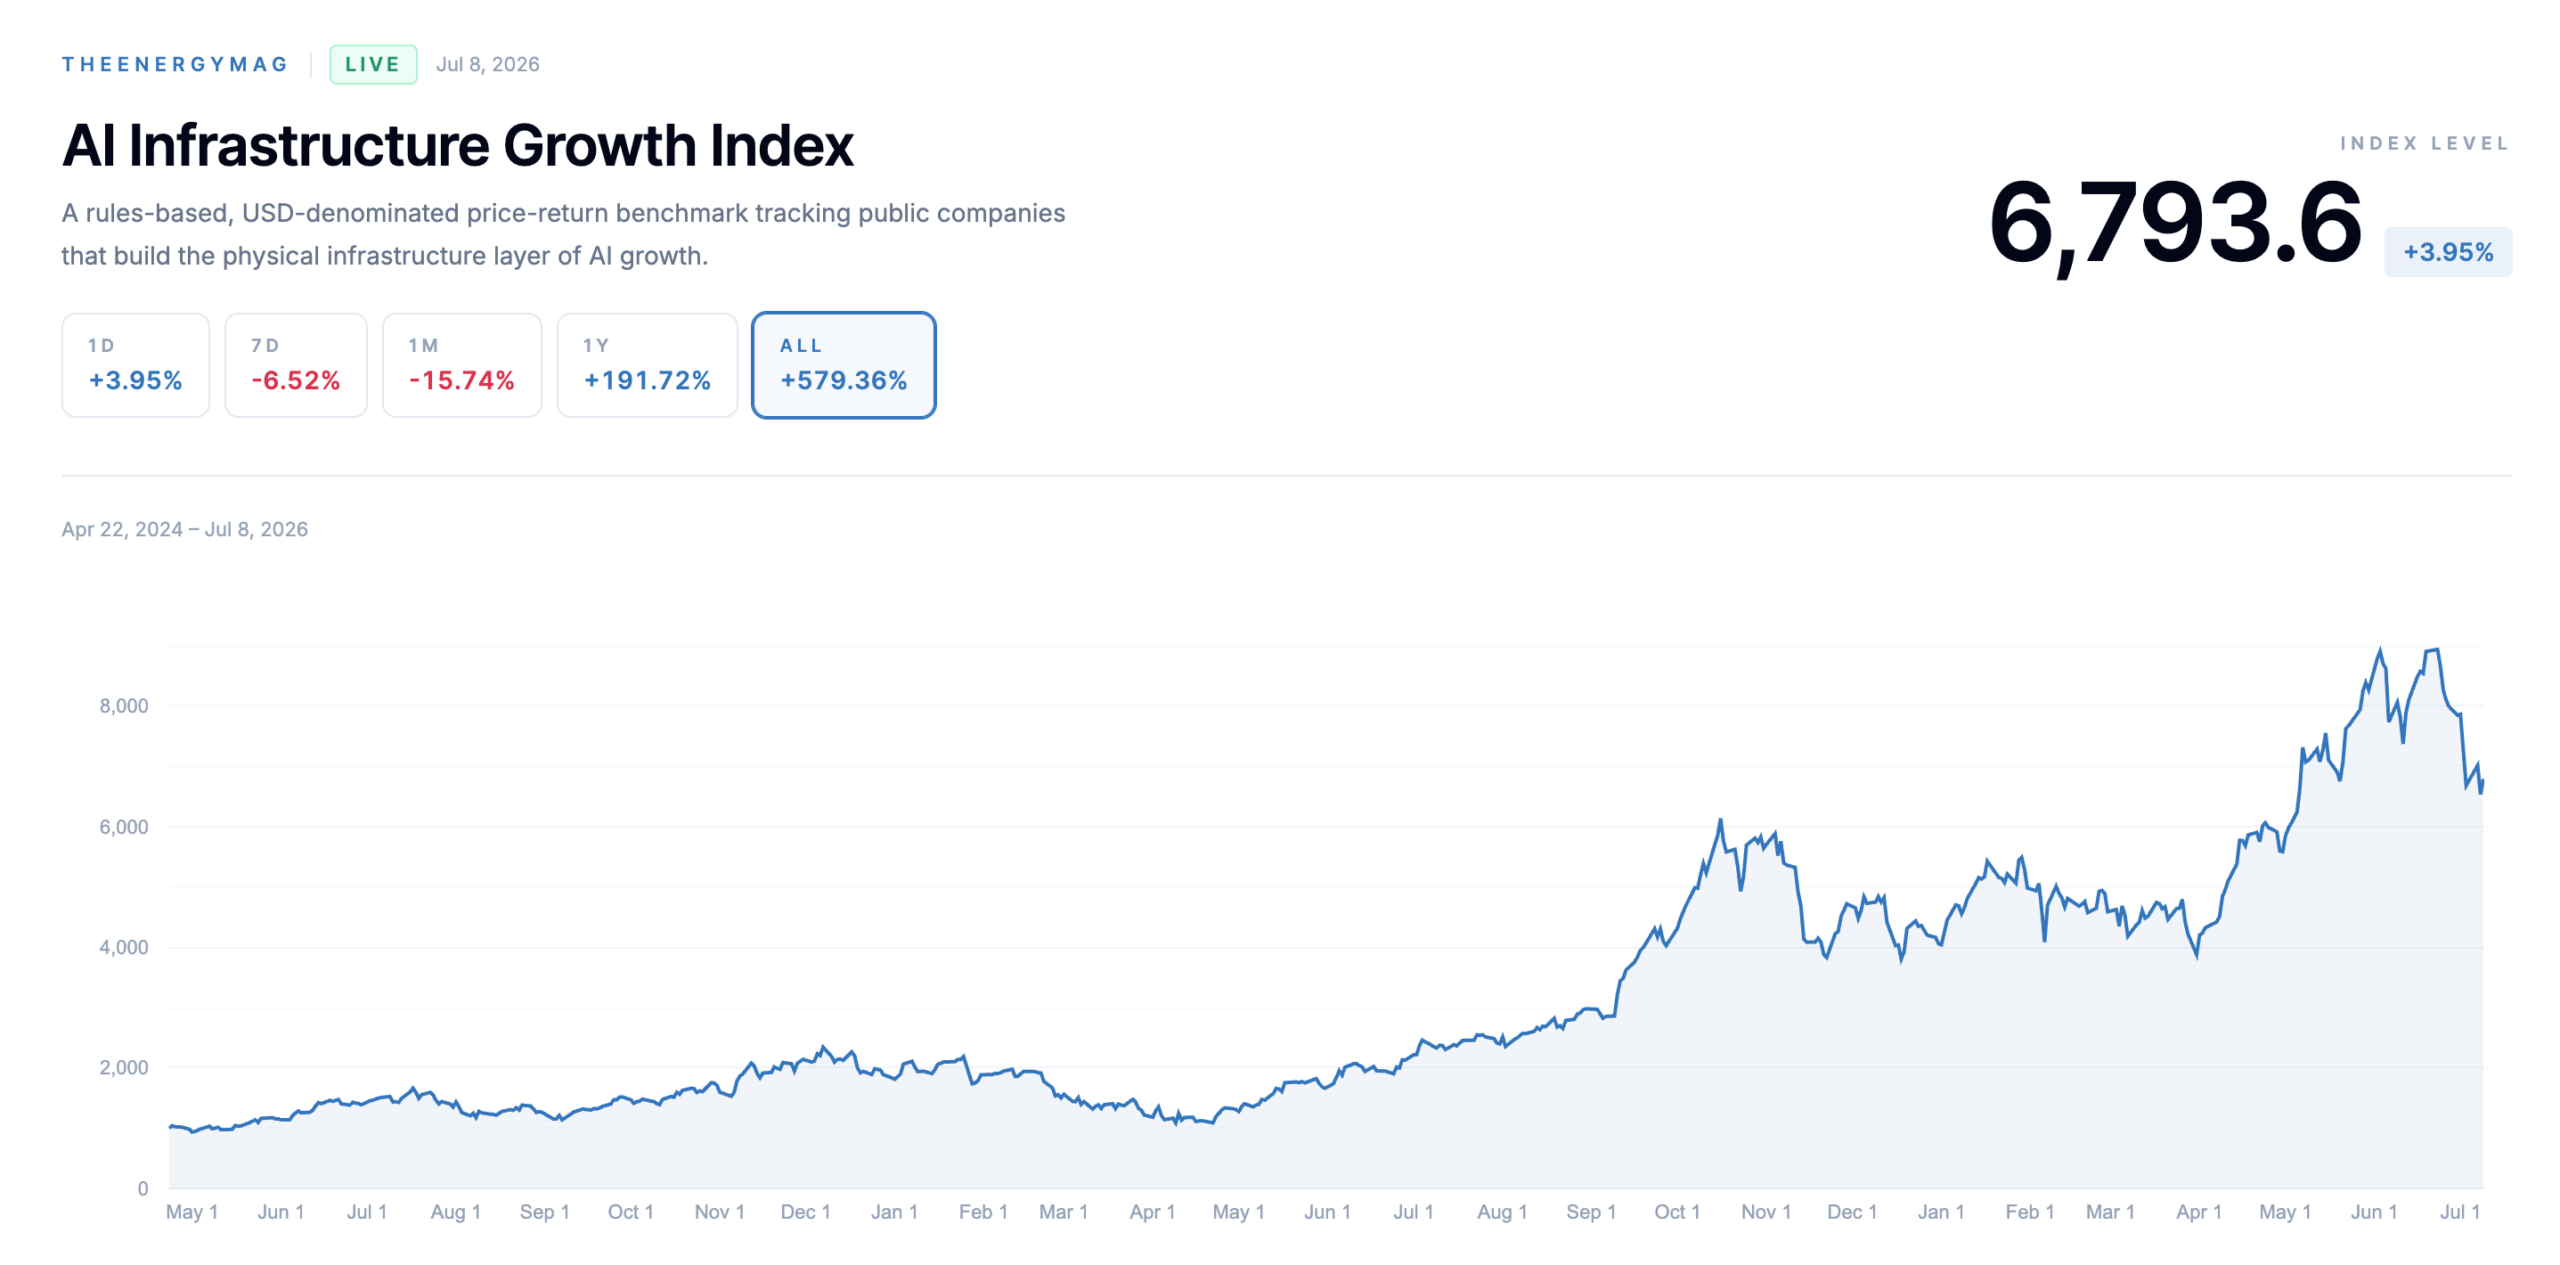Click the +3.95% change badge beside index level
This screenshot has width=2560, height=1265.
[x=2446, y=251]
